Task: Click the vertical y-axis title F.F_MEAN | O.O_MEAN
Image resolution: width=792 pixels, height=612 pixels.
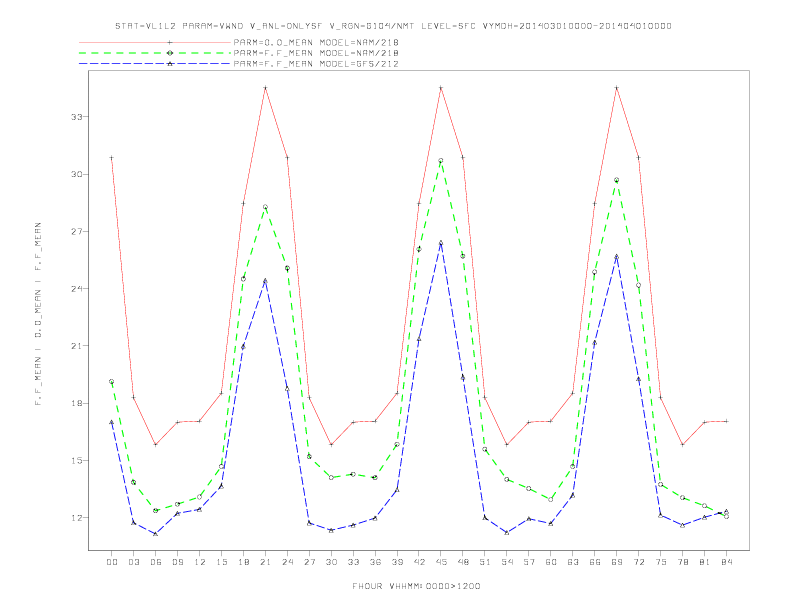Action: tap(38, 314)
